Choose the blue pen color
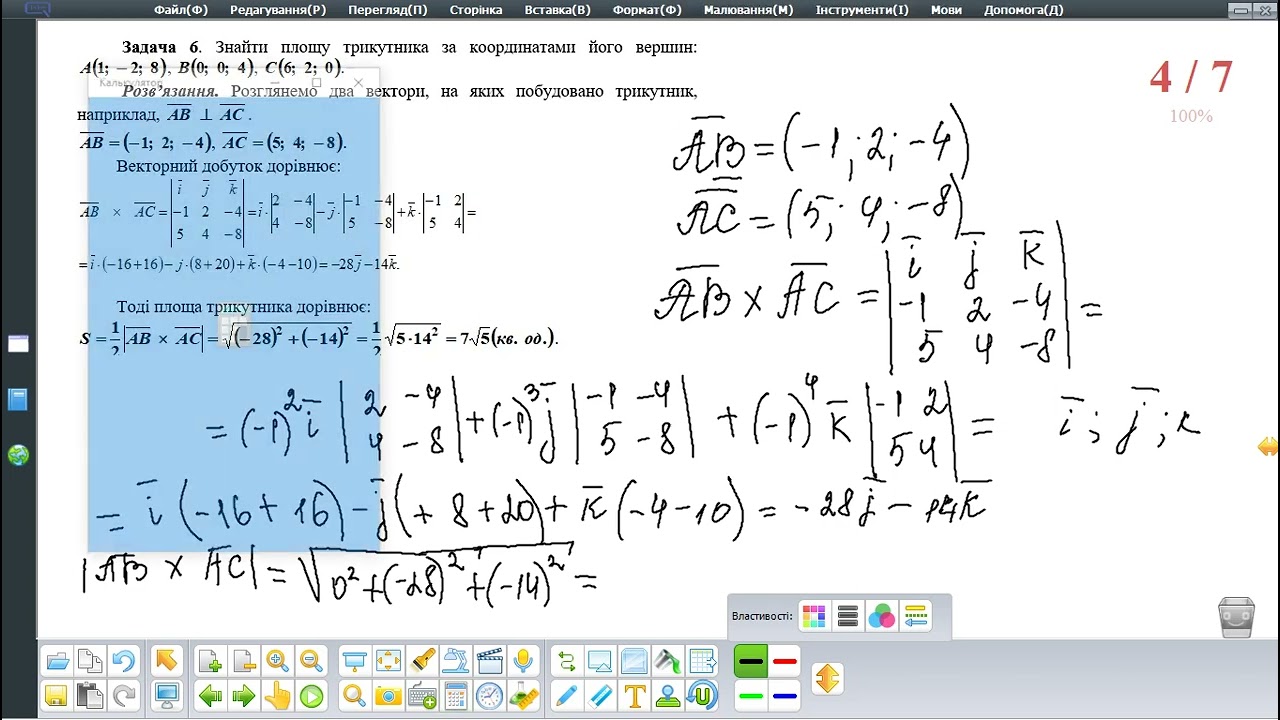Viewport: 1280px width, 720px height. tap(785, 695)
